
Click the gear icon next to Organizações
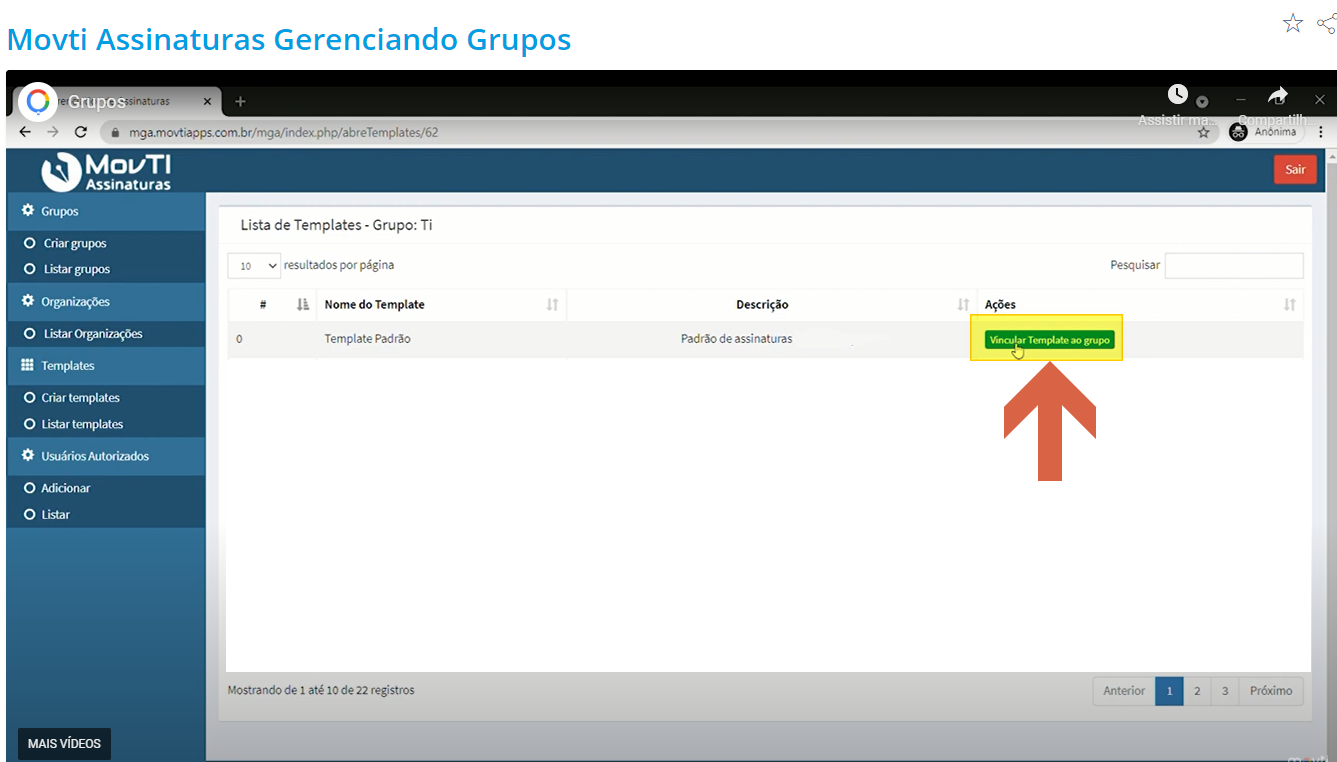pyautogui.click(x=28, y=301)
